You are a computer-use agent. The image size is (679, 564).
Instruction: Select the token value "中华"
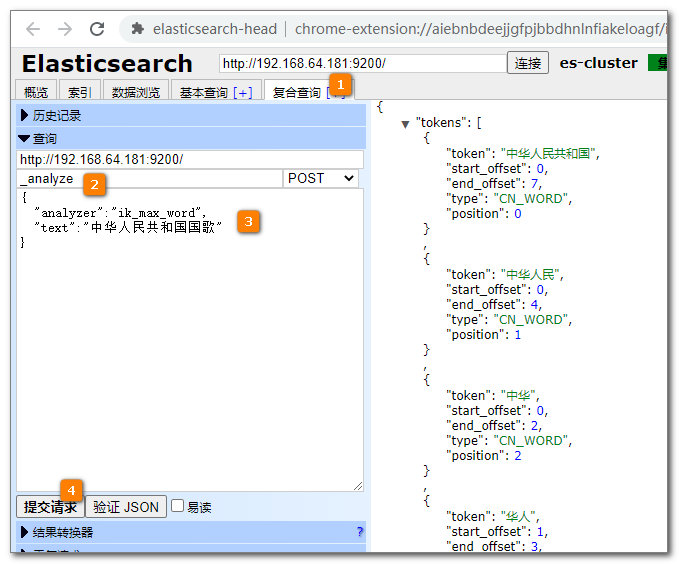(517, 395)
